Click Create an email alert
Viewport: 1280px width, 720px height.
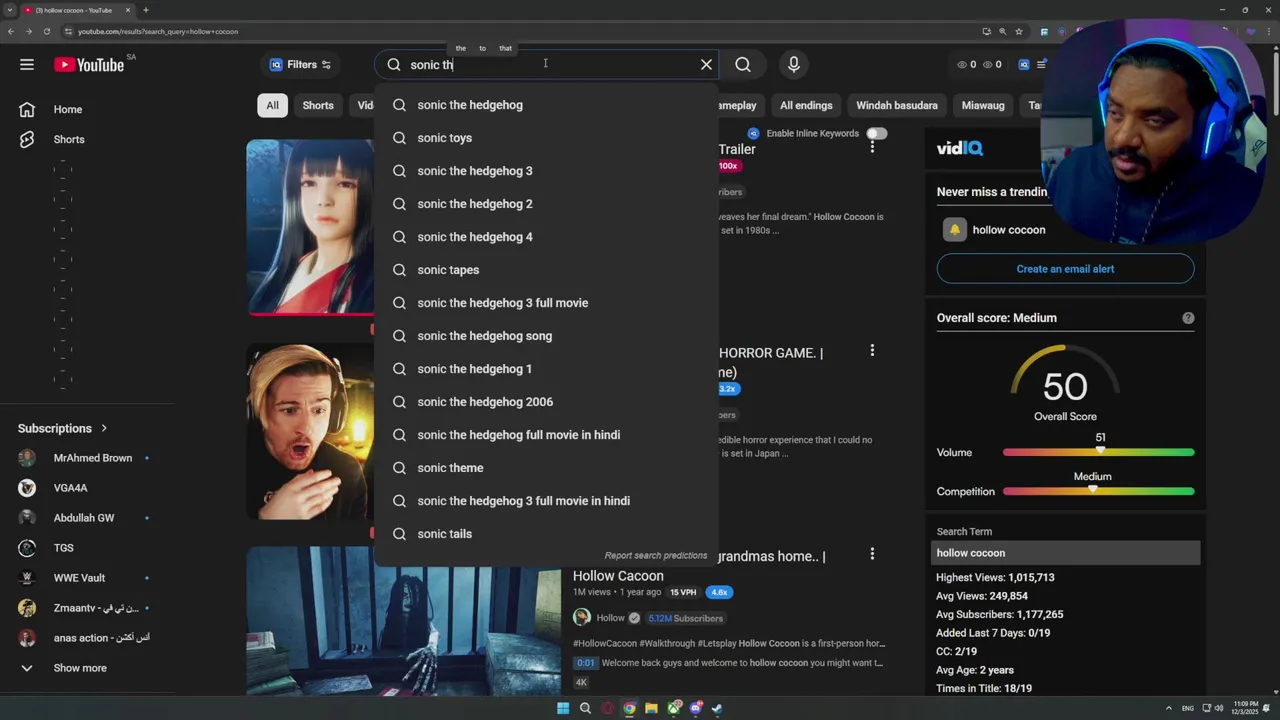1065,269
